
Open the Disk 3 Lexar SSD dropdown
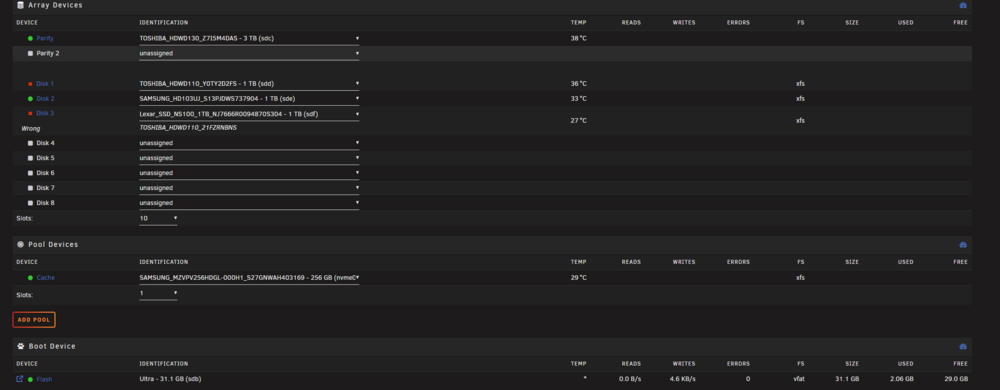tap(249, 114)
